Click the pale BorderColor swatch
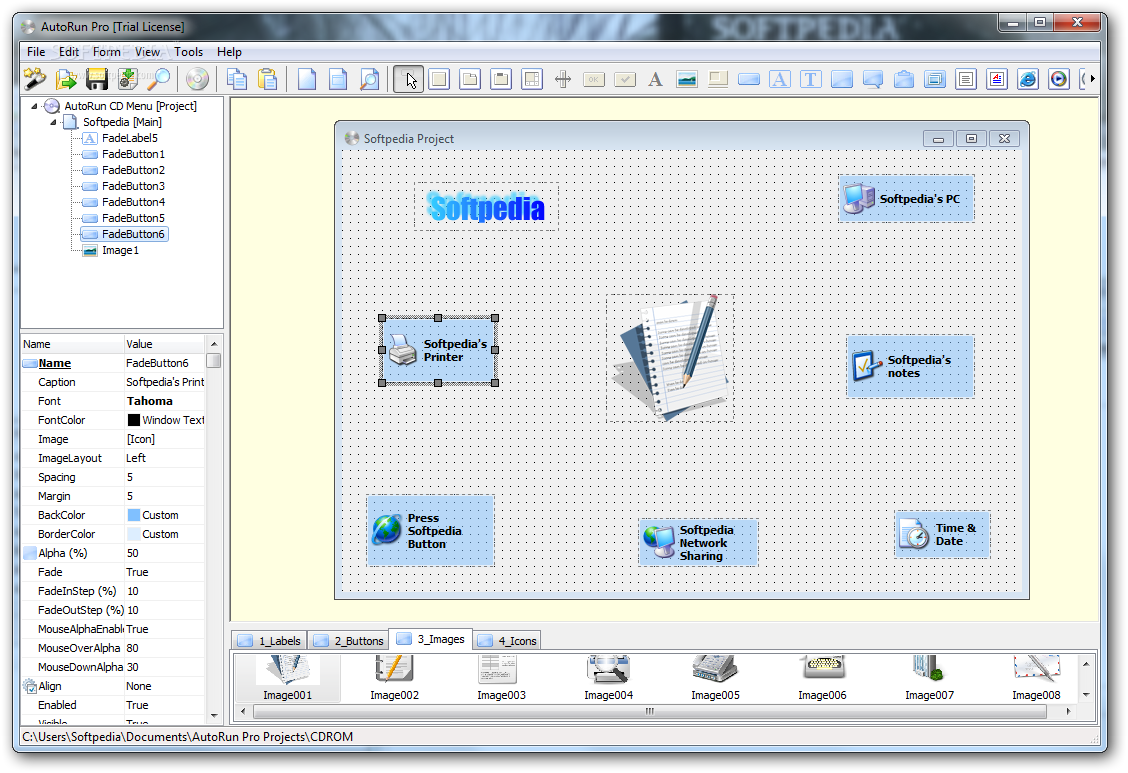Viewport: 1128px width, 773px height. (x=134, y=534)
